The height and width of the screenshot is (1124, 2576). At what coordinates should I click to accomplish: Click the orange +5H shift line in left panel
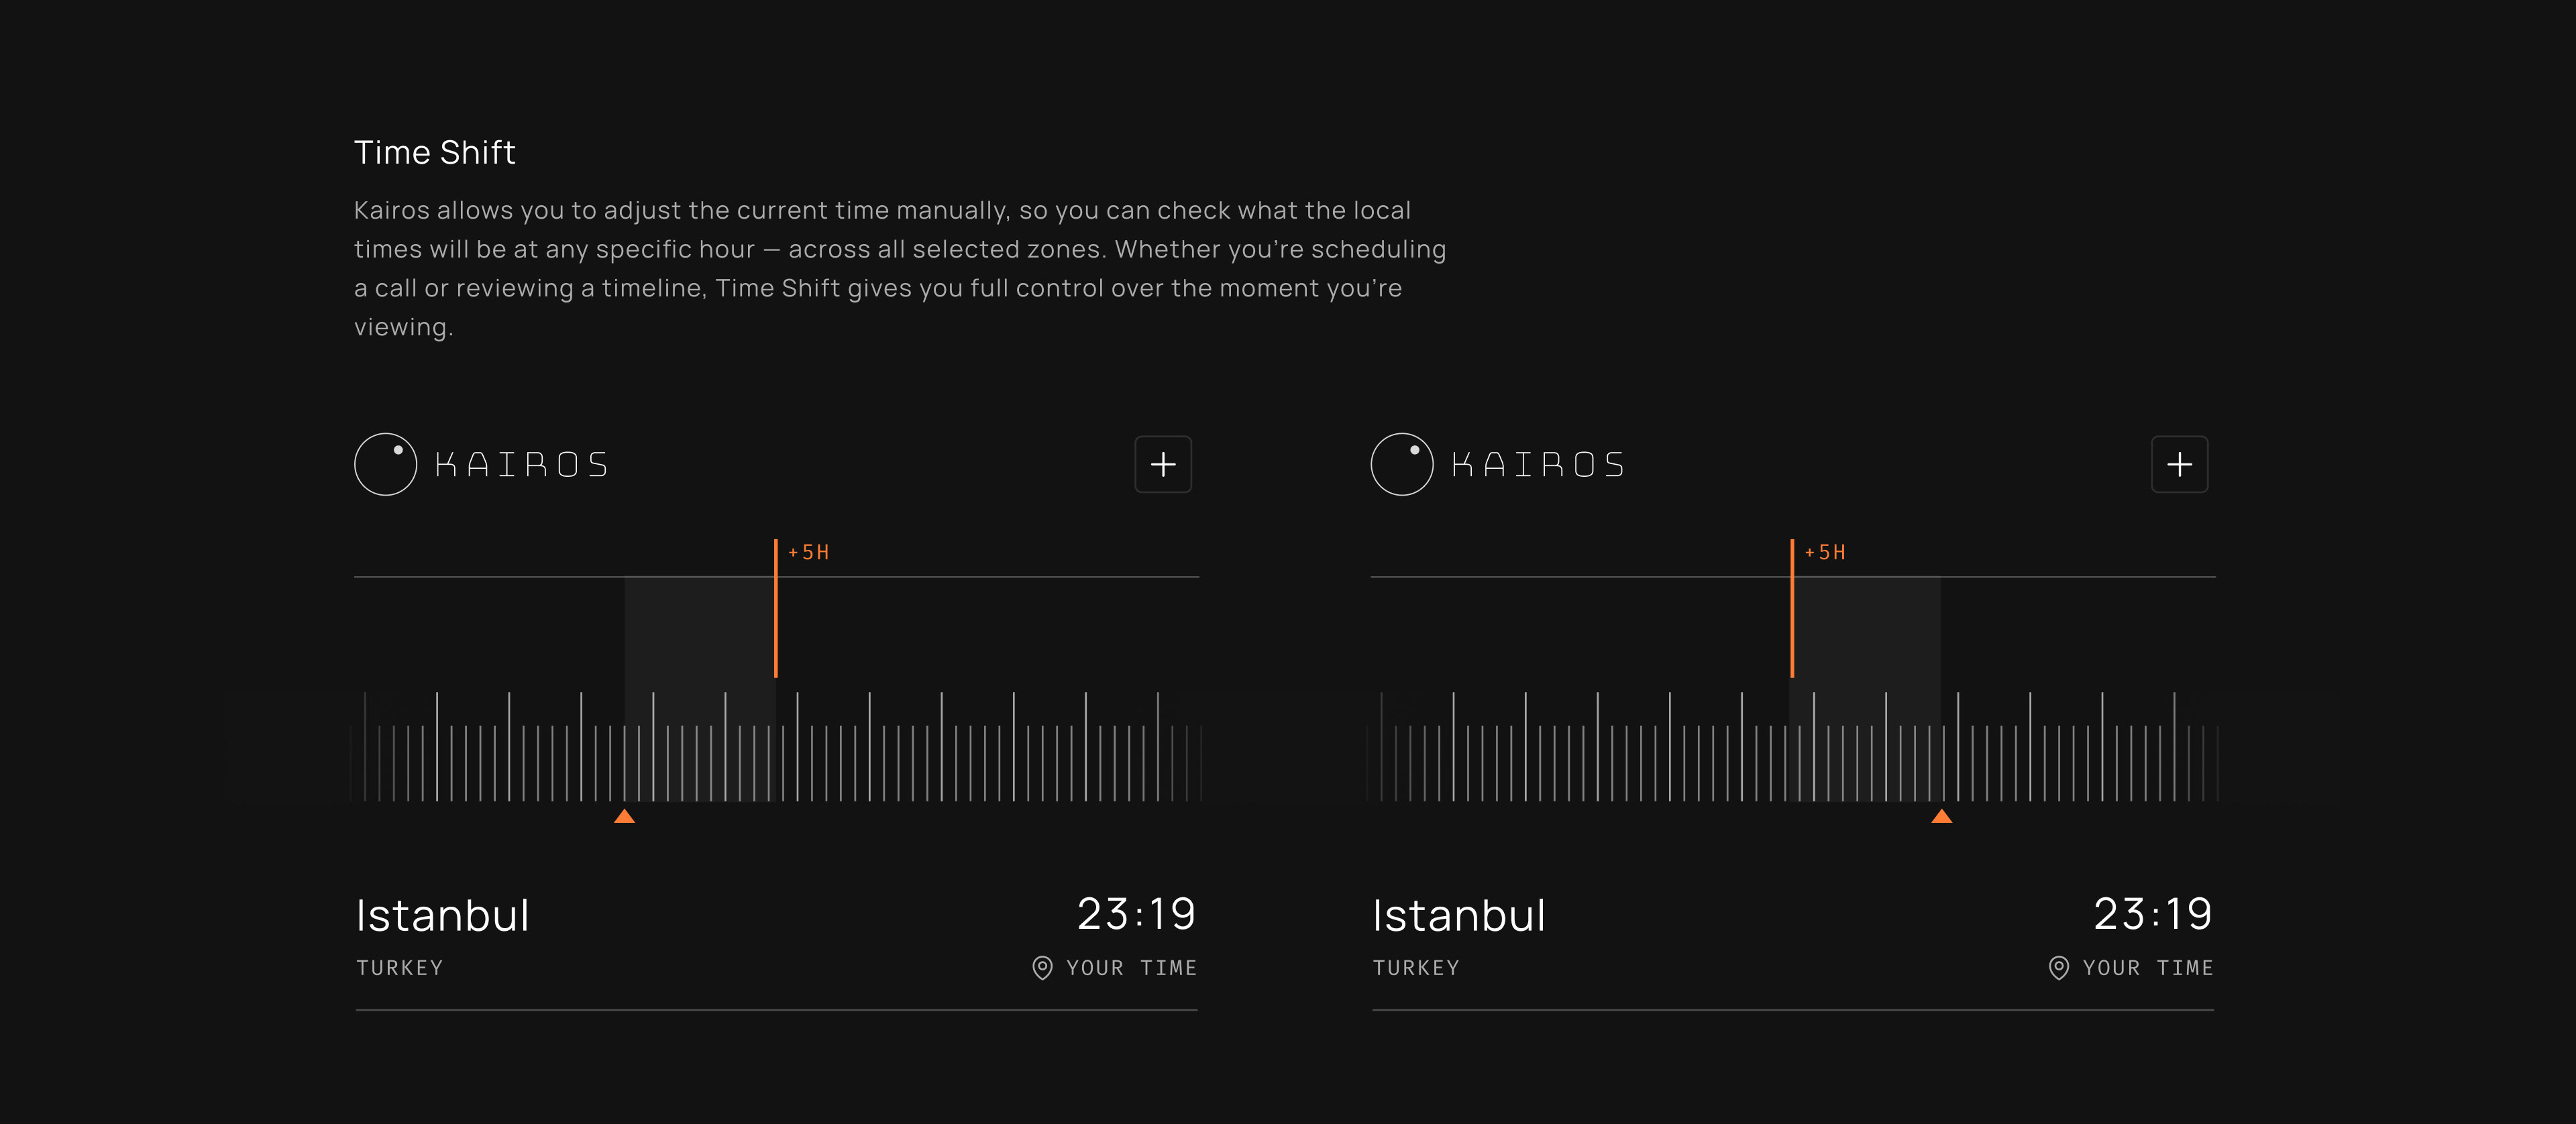pos(775,610)
